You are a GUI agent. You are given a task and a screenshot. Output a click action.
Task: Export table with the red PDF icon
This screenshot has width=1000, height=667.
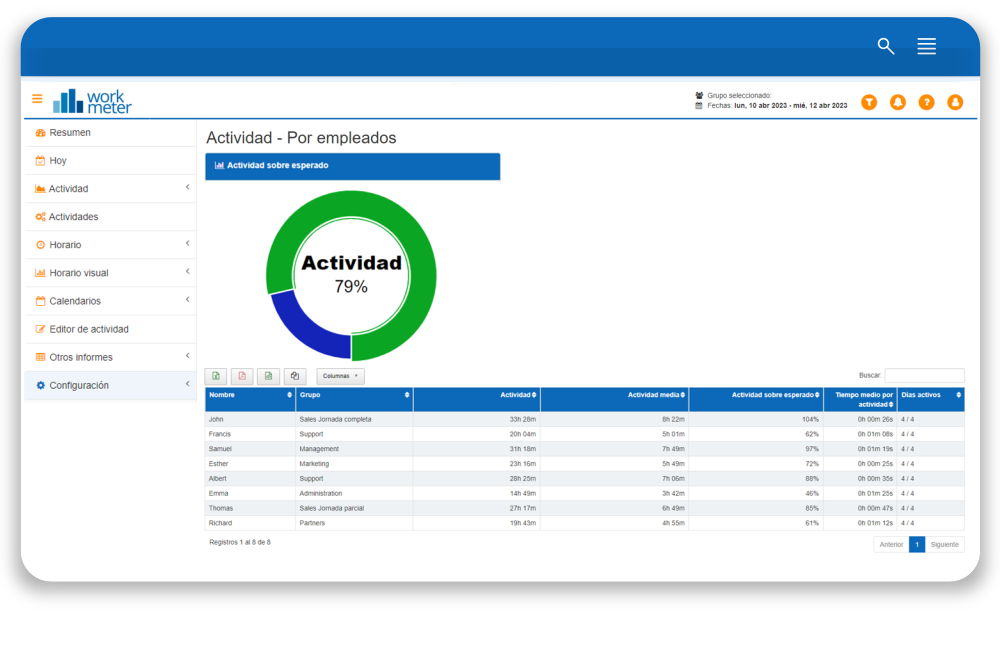point(242,376)
